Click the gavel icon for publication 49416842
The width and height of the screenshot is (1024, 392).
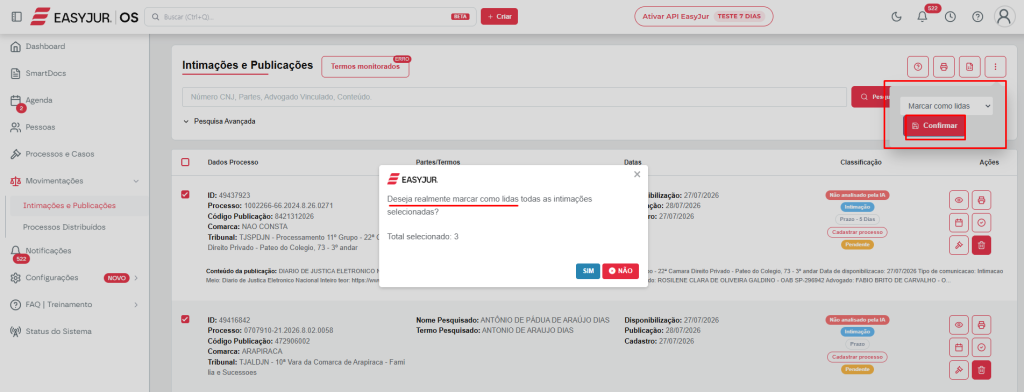coord(959,370)
